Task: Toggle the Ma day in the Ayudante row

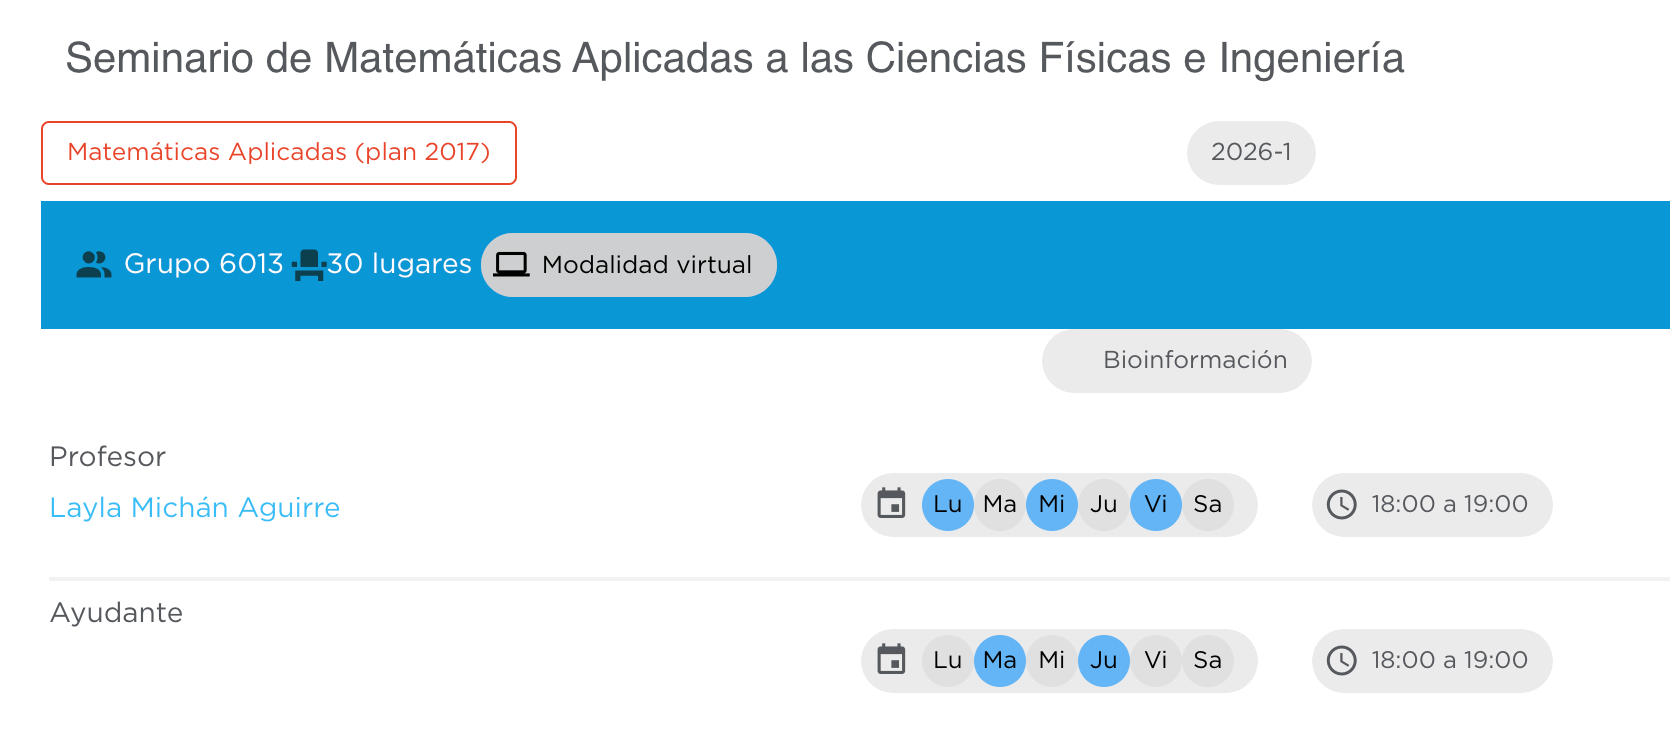Action: click(999, 660)
